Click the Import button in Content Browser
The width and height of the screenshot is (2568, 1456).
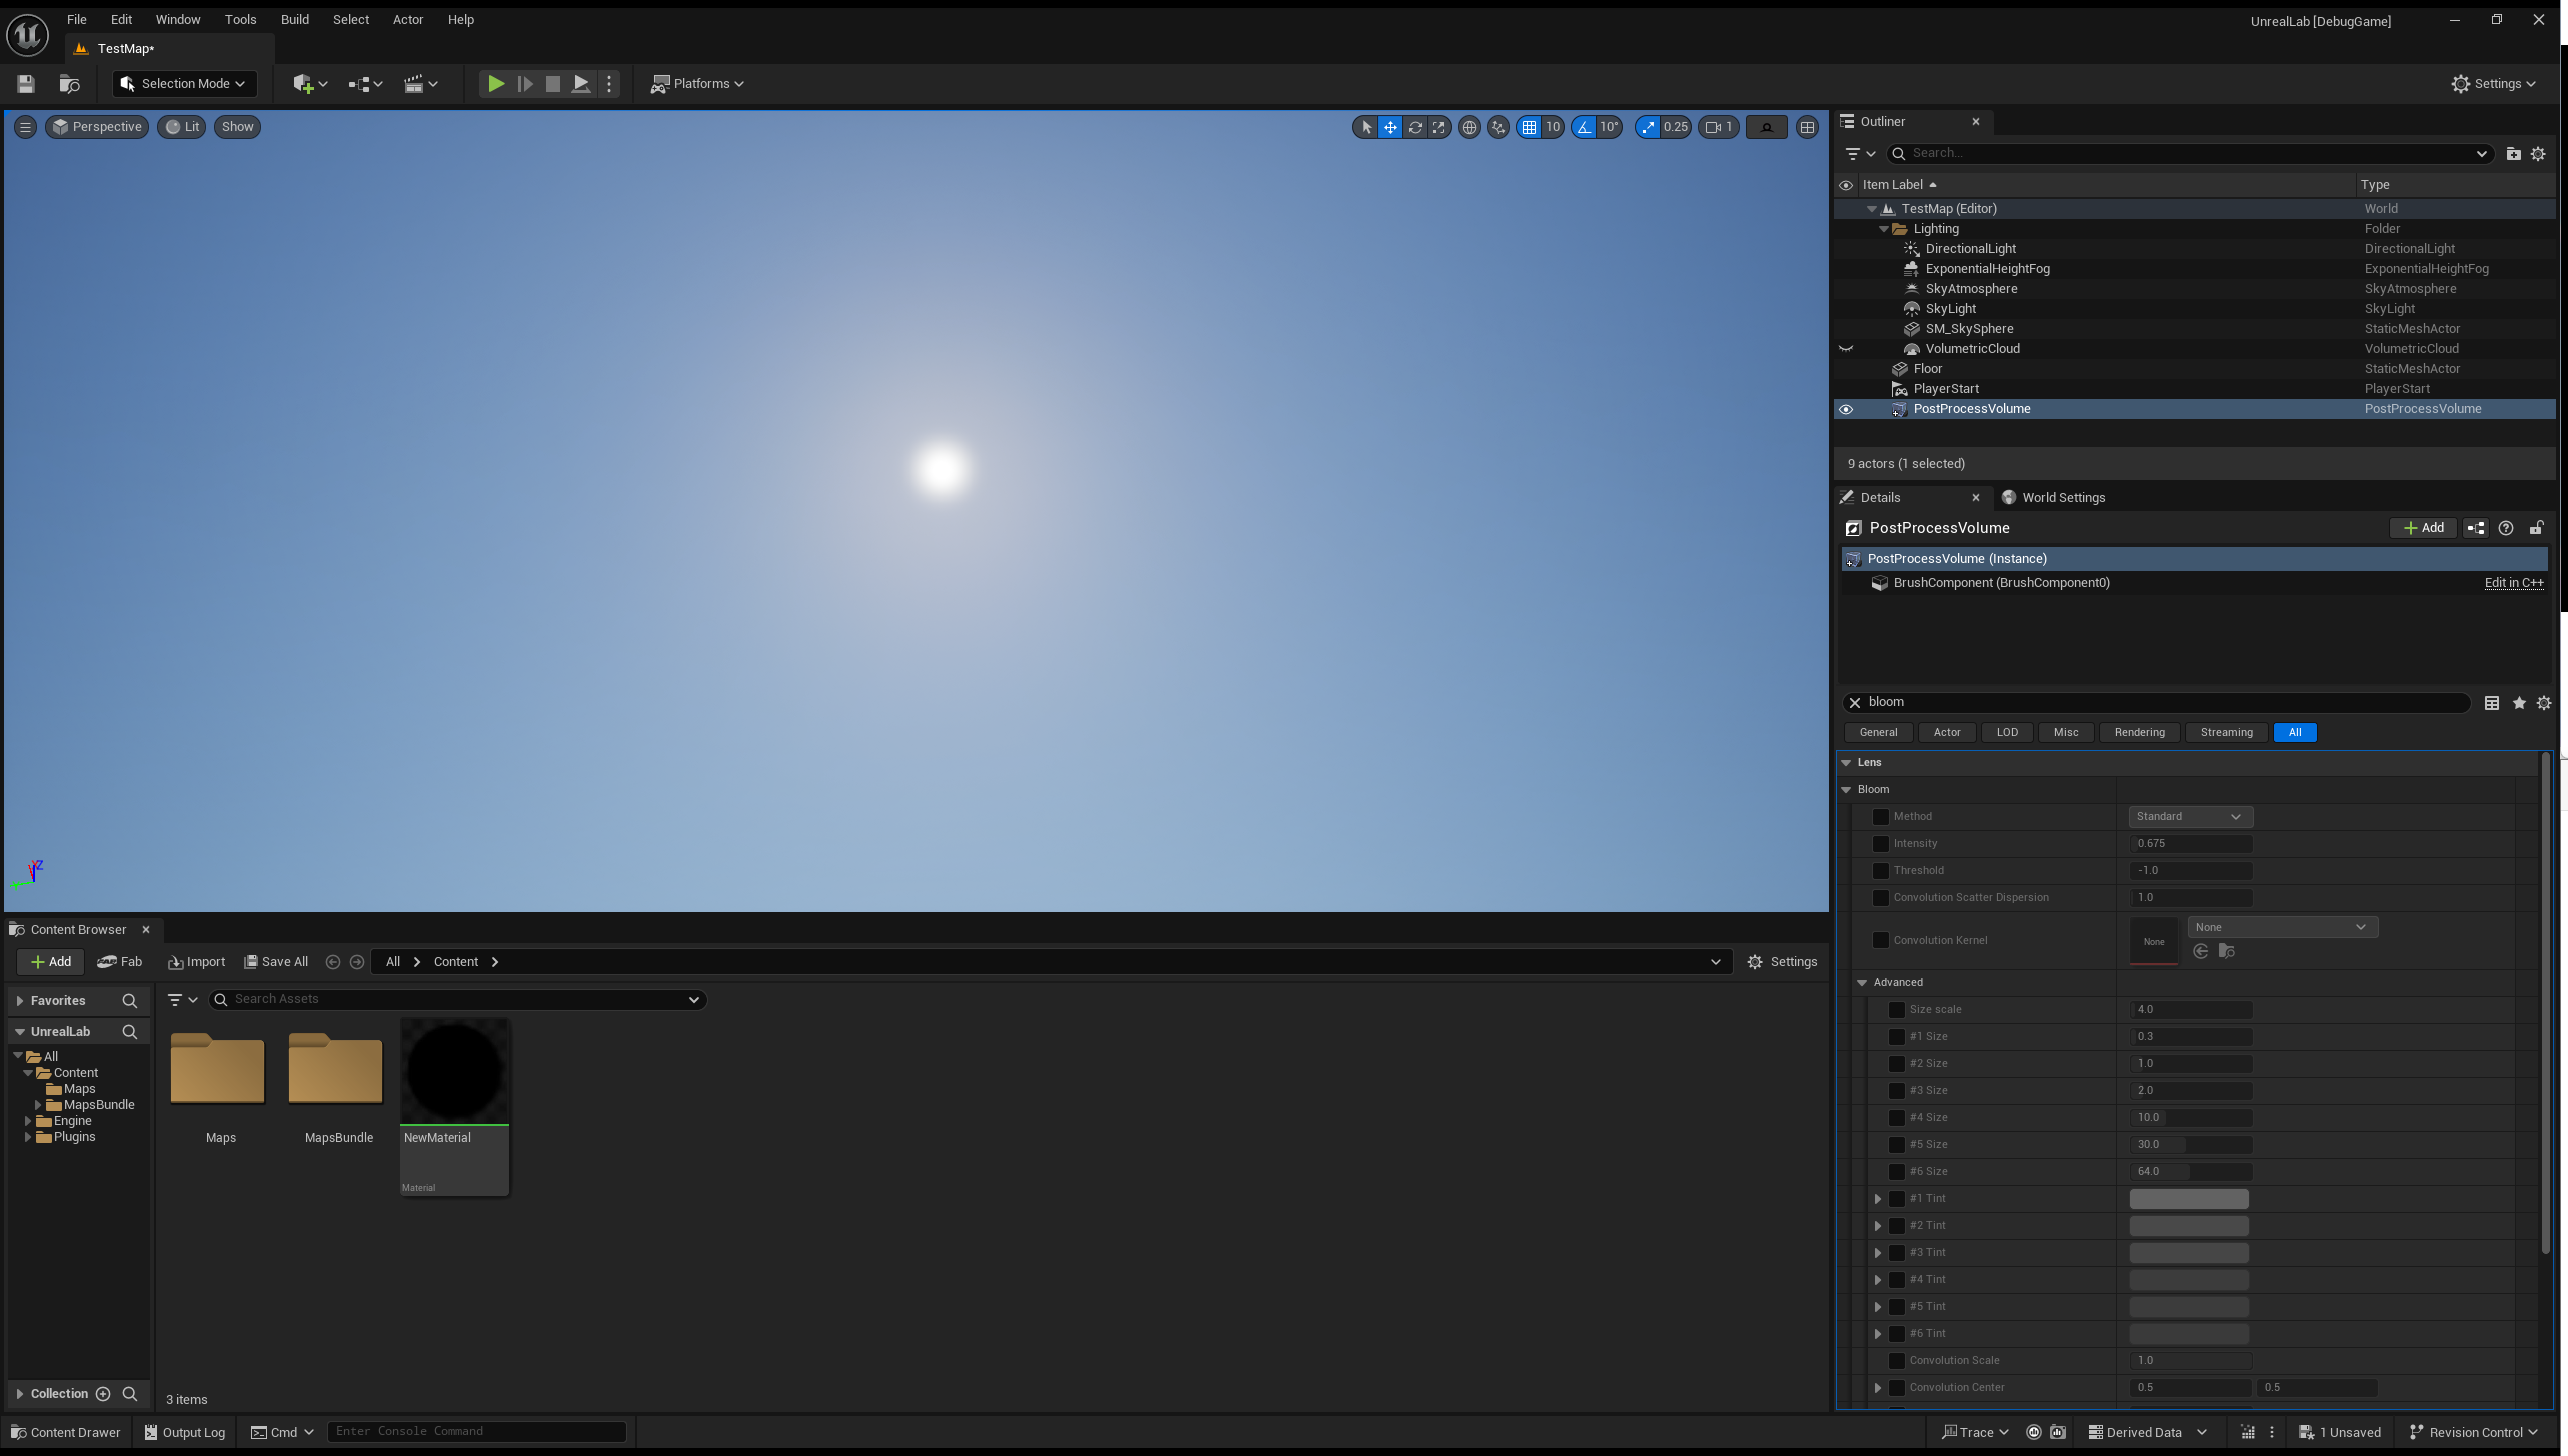pos(196,961)
